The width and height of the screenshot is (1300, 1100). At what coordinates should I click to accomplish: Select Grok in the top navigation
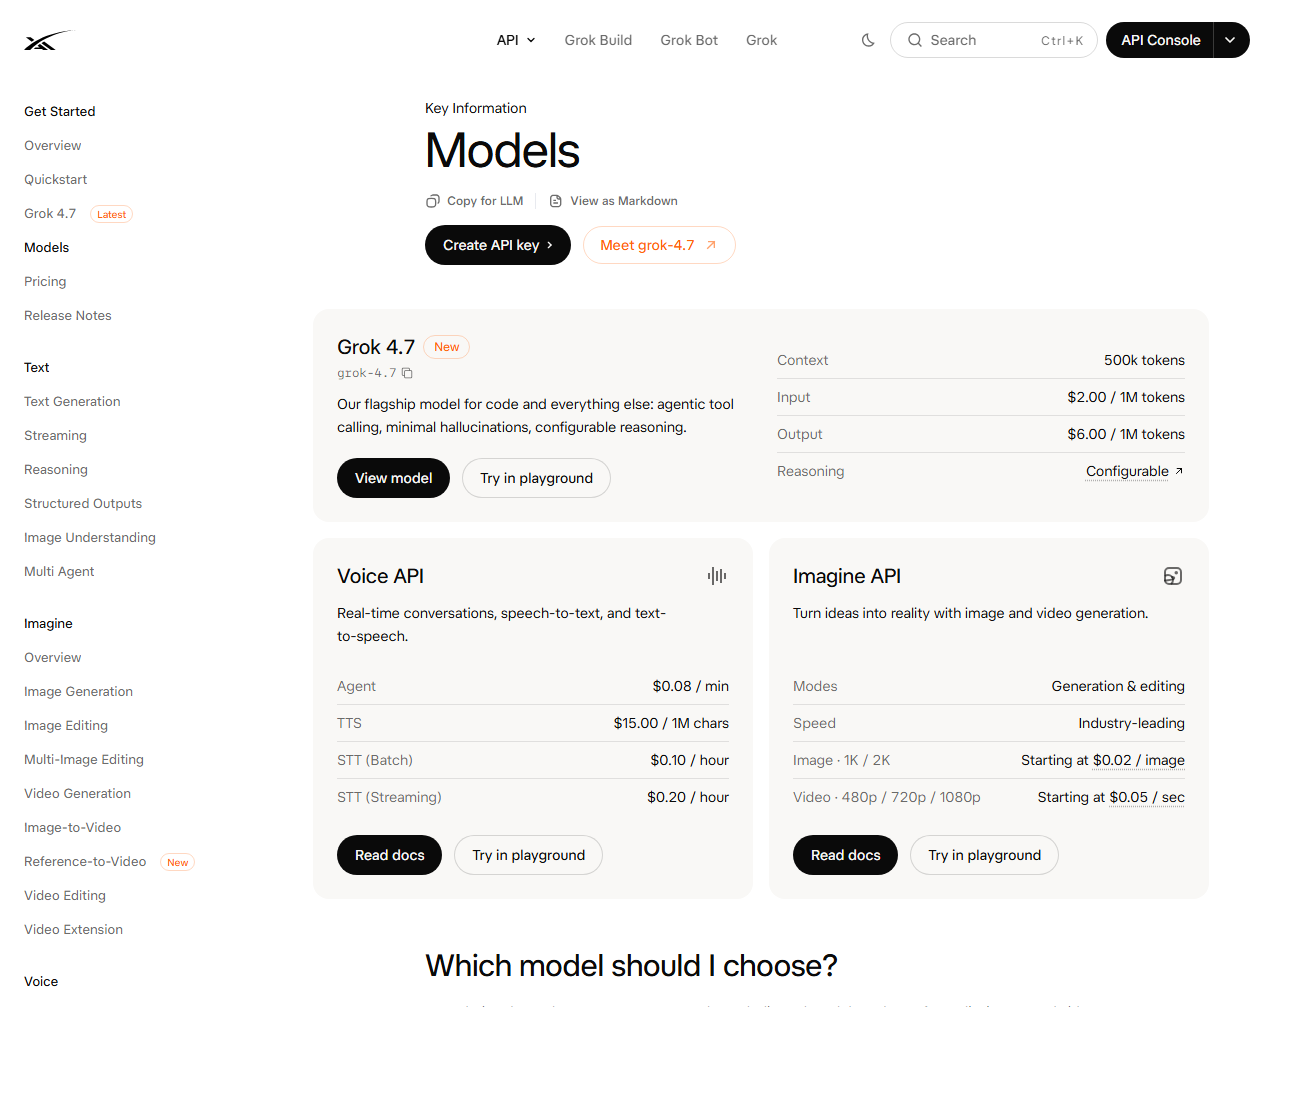761,40
